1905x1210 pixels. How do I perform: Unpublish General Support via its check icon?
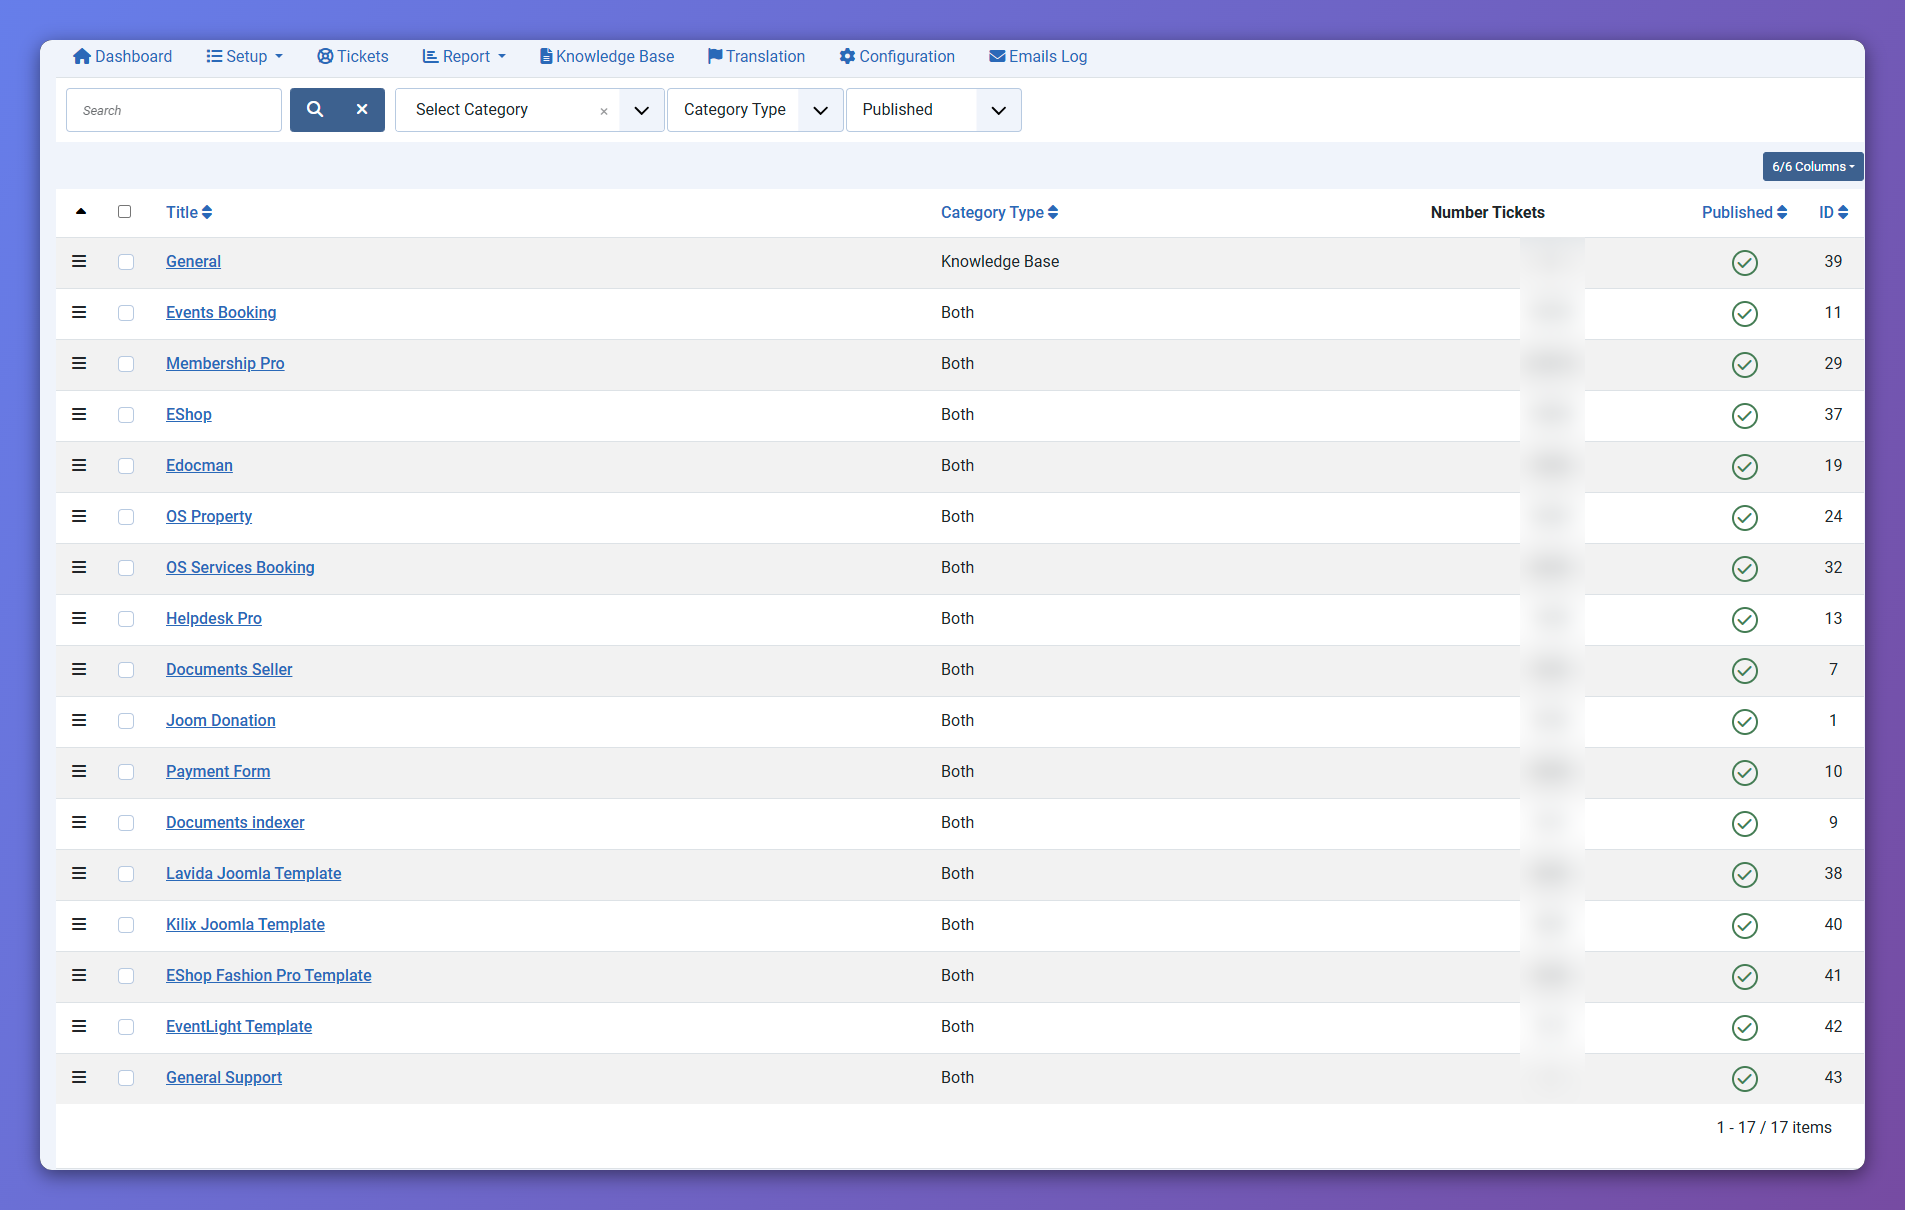coord(1744,1078)
